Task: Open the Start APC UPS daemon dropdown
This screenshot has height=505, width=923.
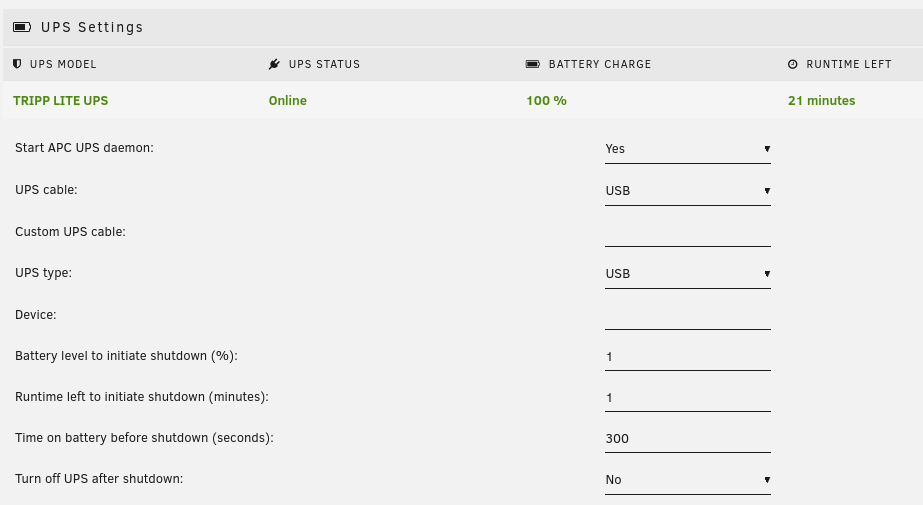Action: tap(688, 149)
